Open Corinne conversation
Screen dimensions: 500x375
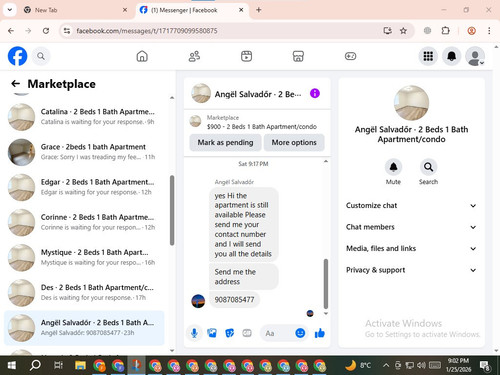click(84, 222)
